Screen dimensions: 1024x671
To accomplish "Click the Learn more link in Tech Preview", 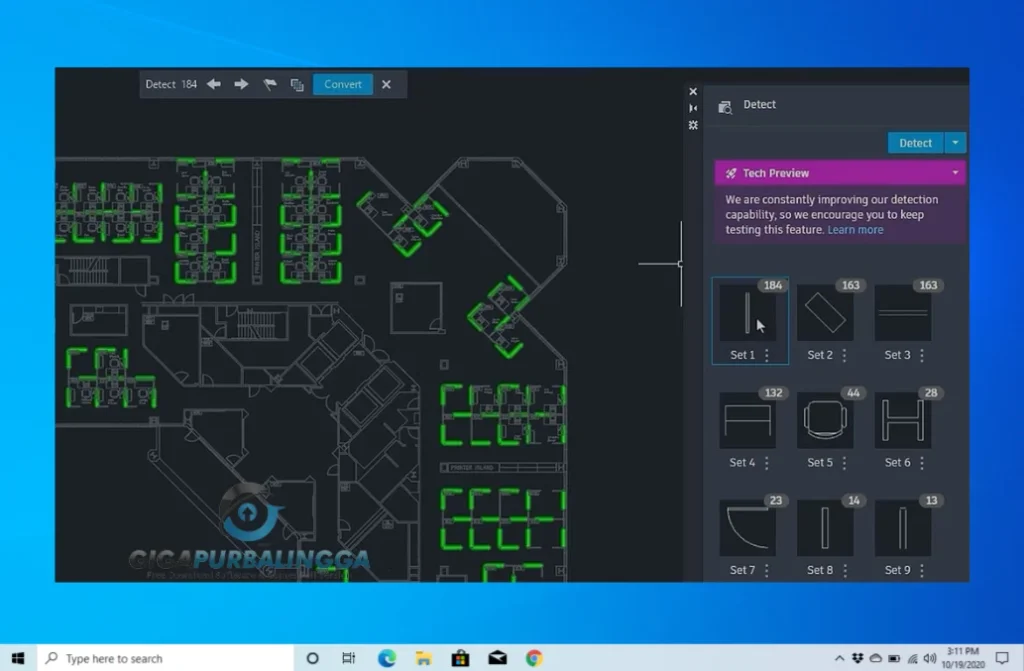I will pos(855,229).
